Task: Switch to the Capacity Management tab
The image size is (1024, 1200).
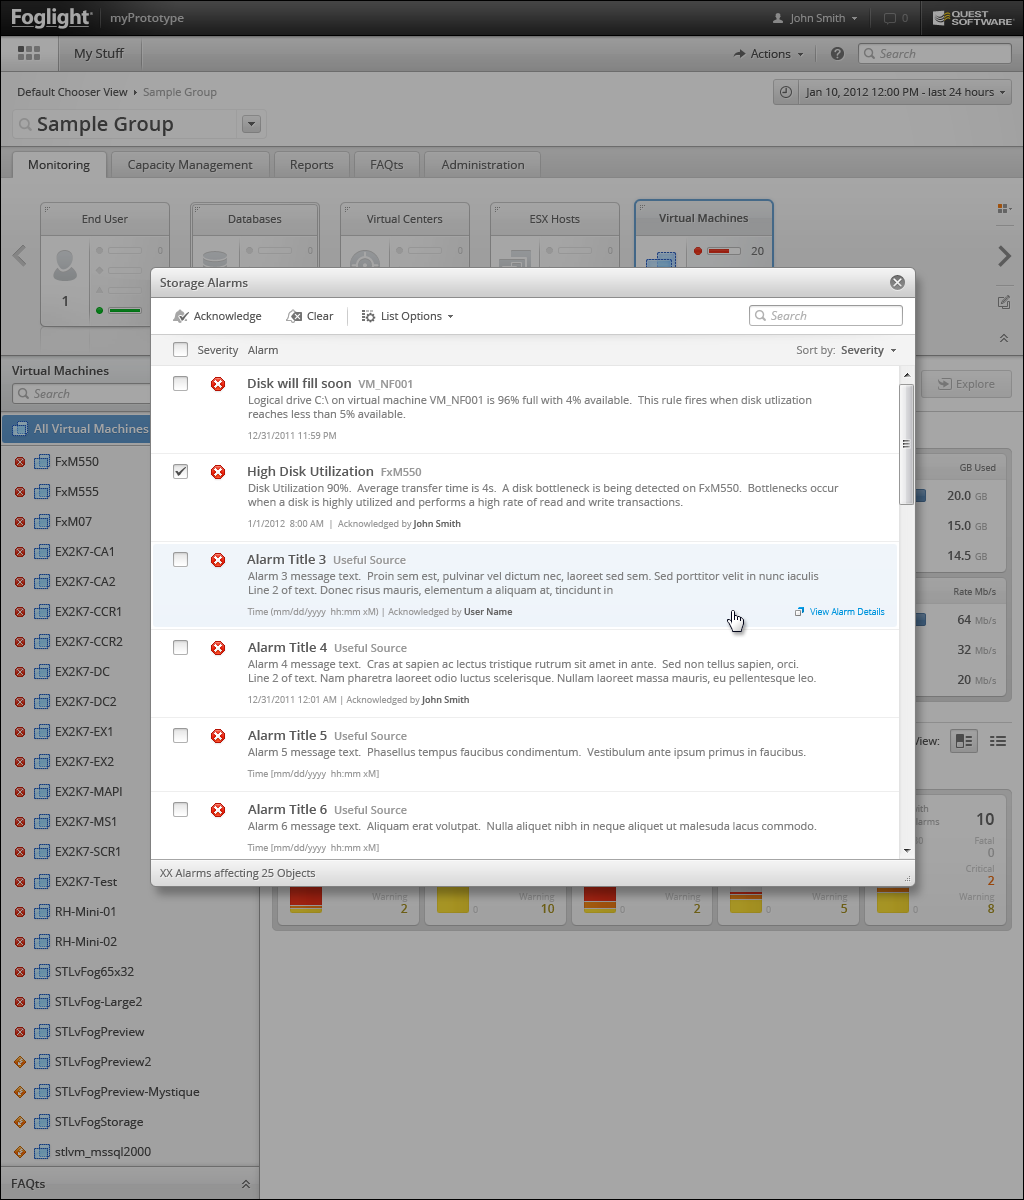Action: pyautogui.click(x=190, y=165)
